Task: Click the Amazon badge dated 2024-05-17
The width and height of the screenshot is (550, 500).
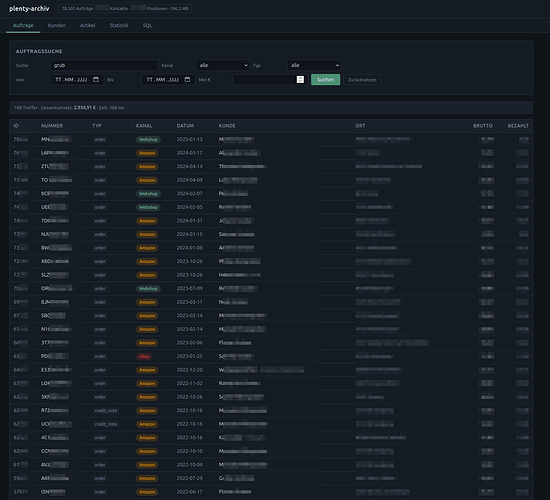Action: pos(147,153)
